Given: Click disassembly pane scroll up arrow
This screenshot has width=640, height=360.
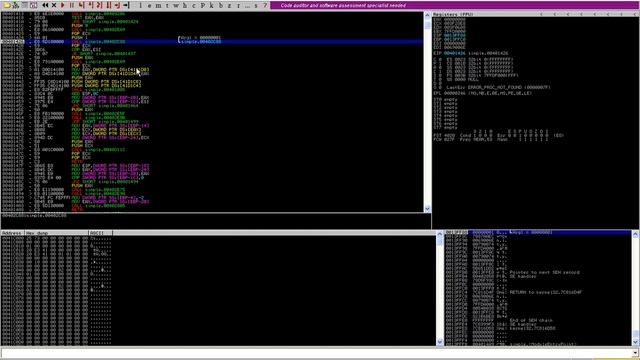Looking at the screenshot, I should pos(427,15).
